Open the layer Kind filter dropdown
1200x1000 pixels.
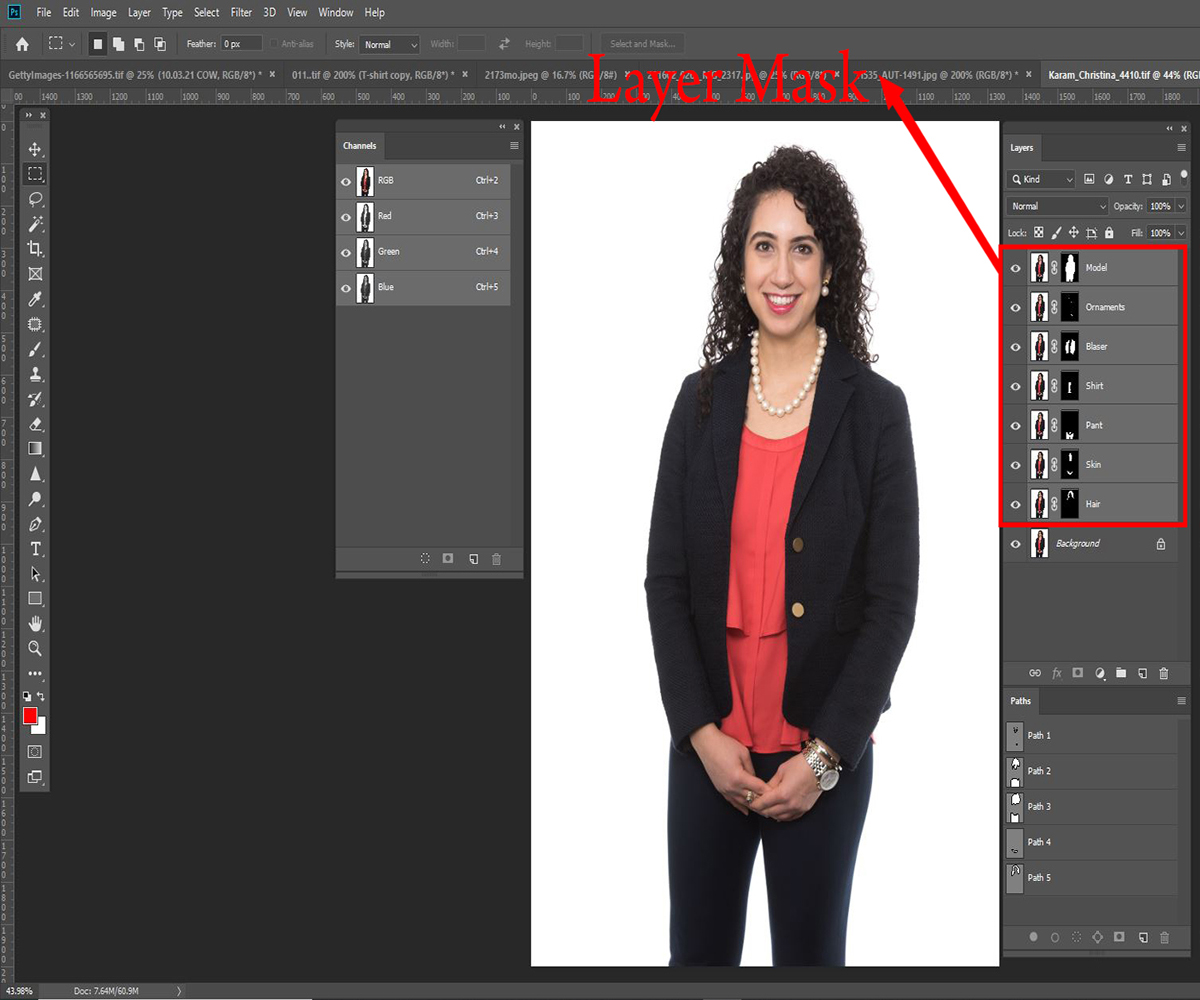[1042, 179]
